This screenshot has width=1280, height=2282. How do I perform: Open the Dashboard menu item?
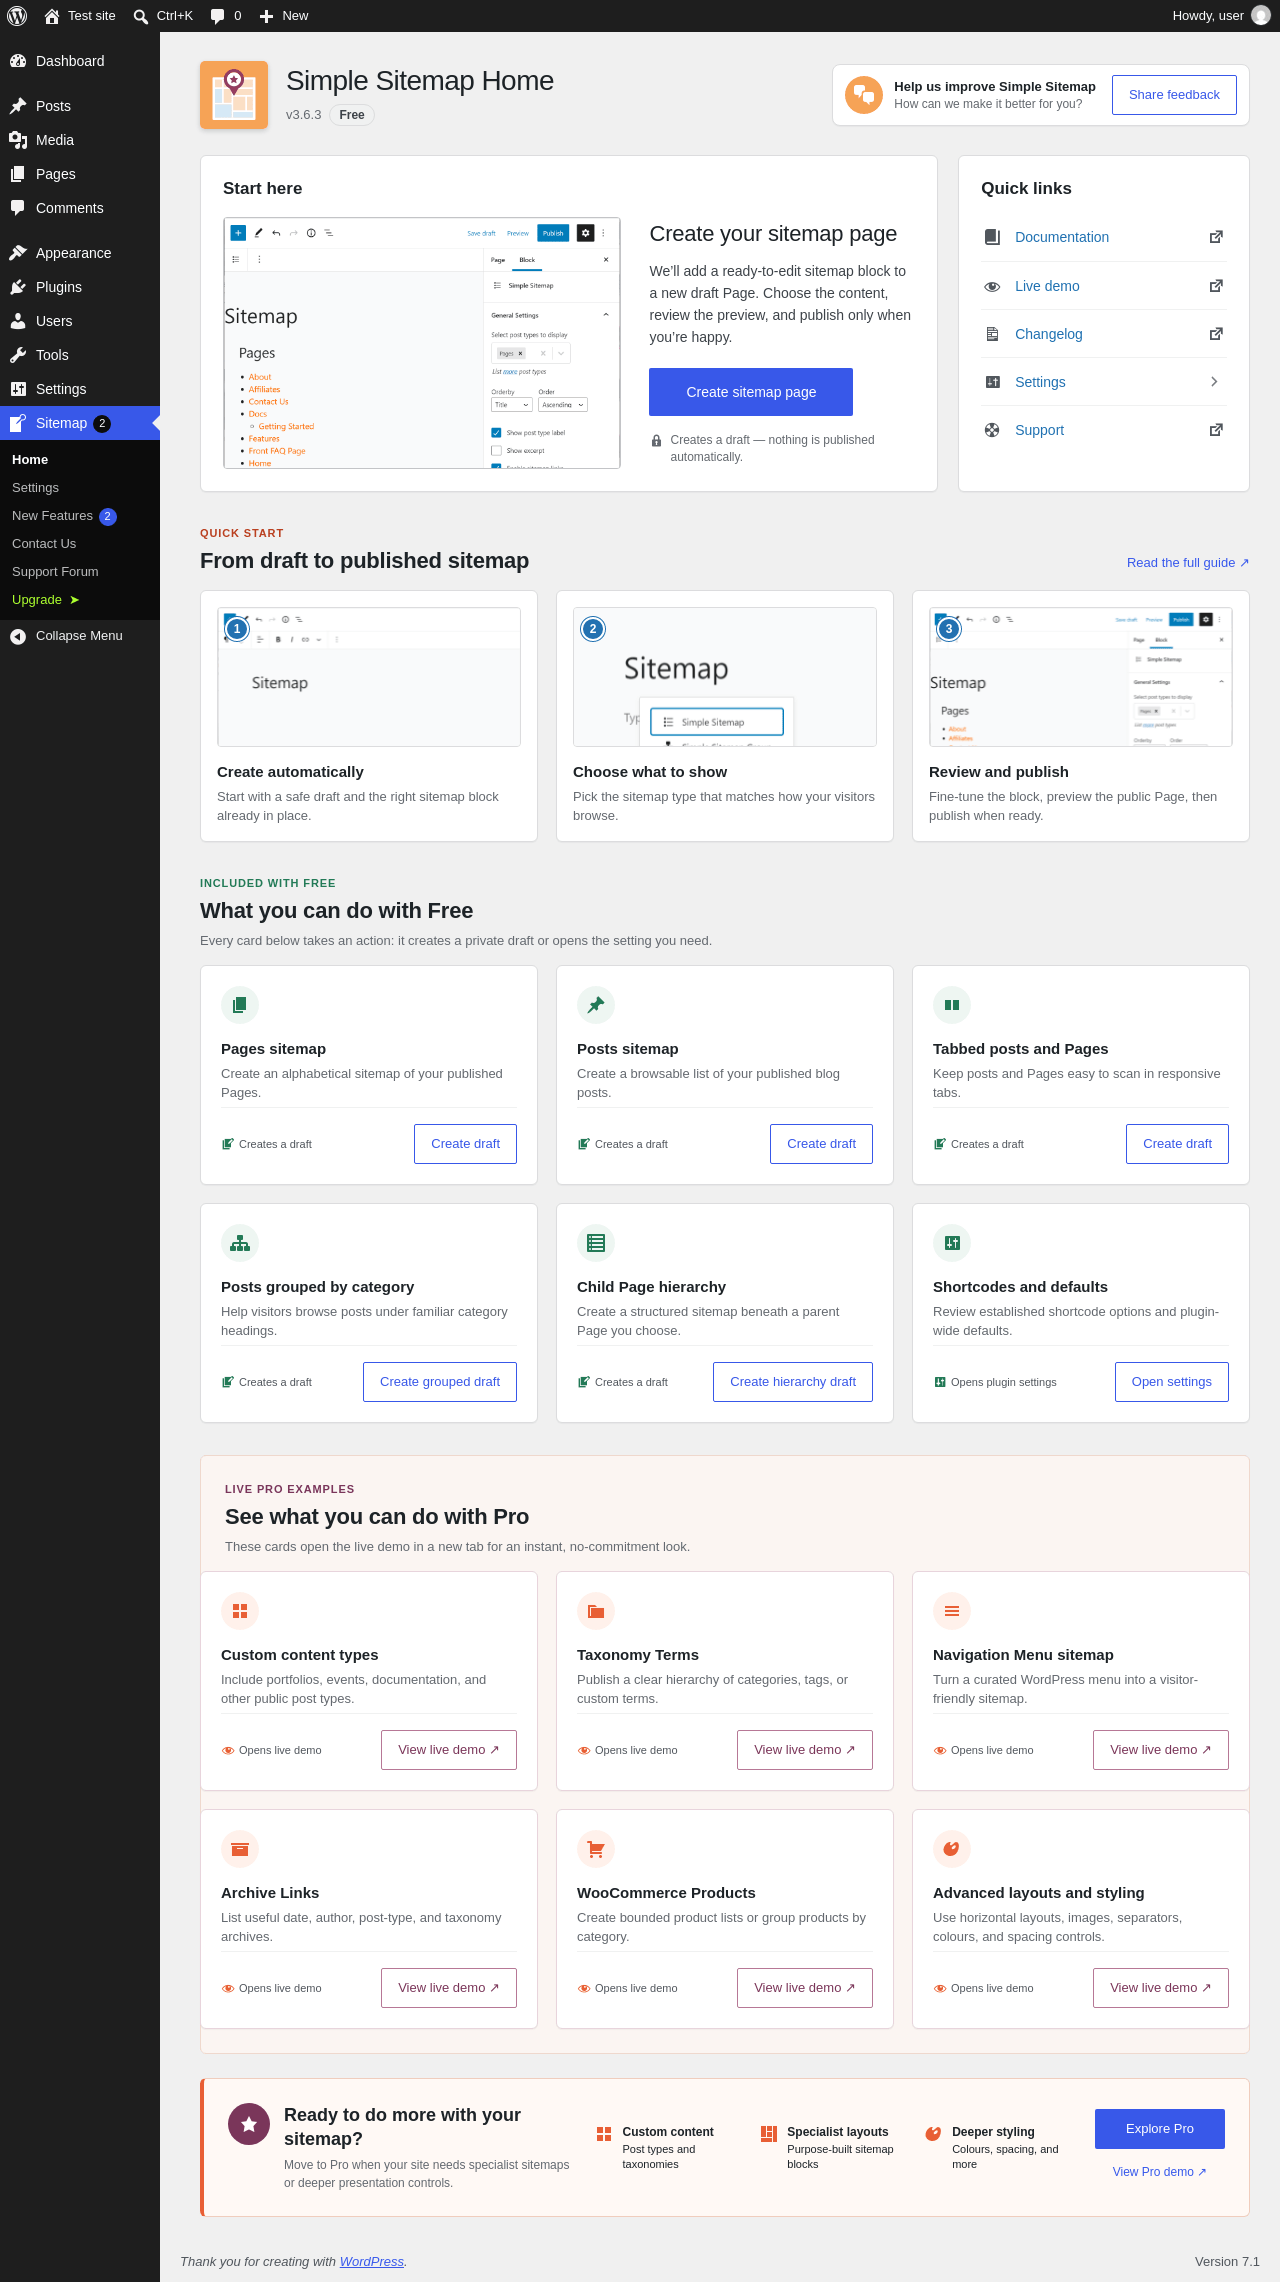point(80,61)
